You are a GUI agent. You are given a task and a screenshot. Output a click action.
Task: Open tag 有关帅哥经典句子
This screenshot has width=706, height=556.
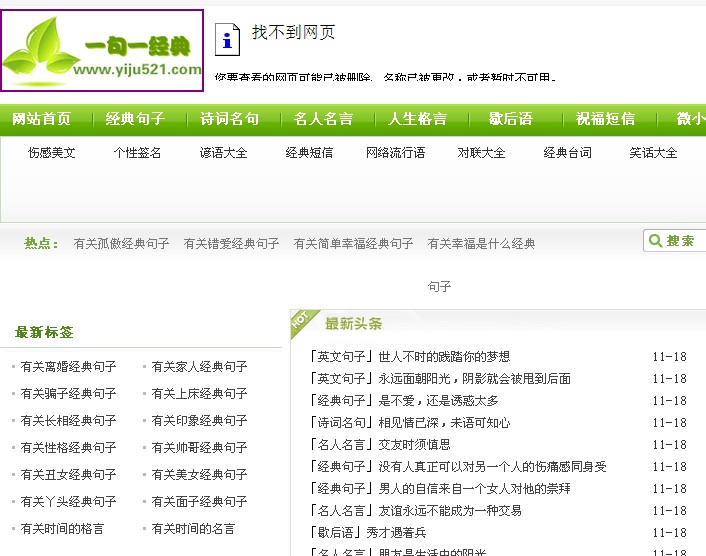(199, 448)
